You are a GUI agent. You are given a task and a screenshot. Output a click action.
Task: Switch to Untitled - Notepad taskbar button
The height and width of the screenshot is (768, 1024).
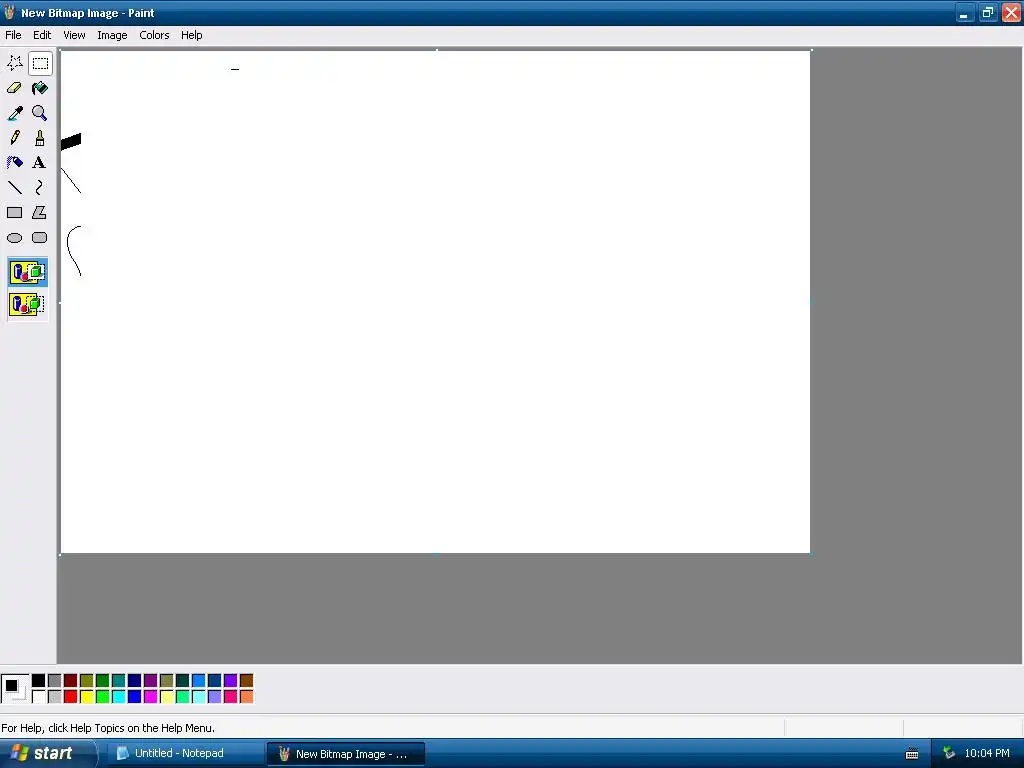[x=185, y=754]
